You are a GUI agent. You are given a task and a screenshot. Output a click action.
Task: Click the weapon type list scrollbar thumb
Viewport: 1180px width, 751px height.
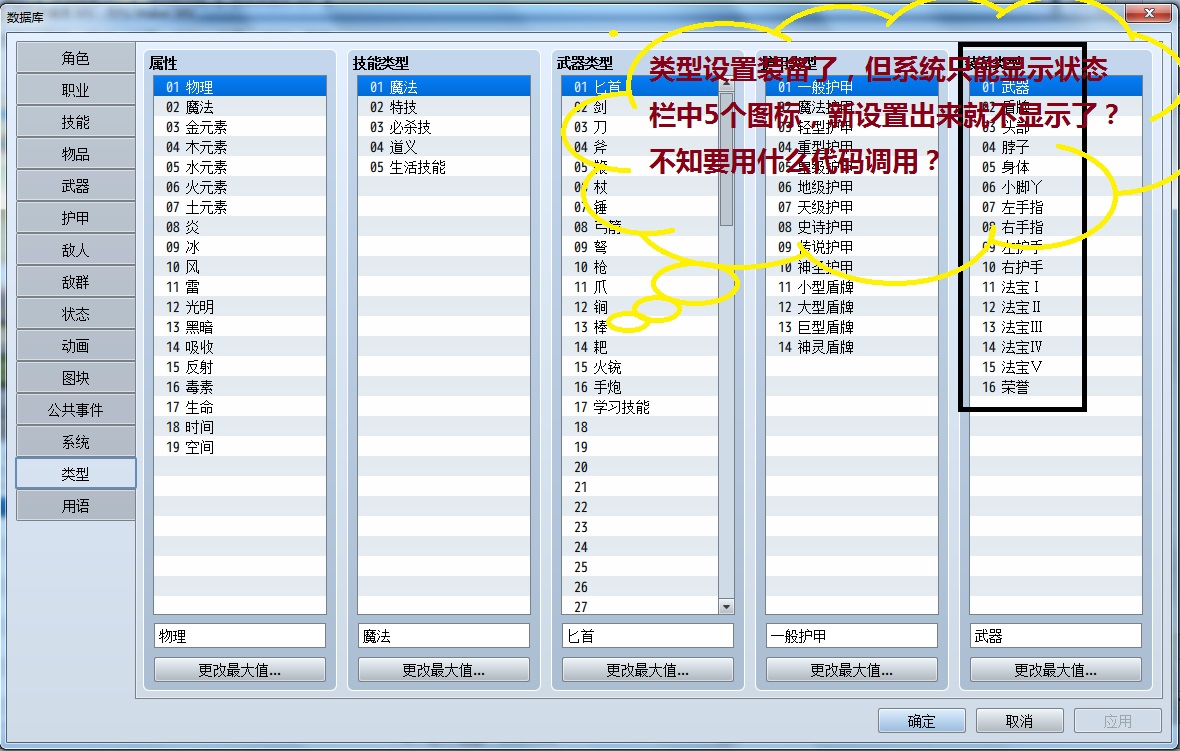(x=726, y=158)
